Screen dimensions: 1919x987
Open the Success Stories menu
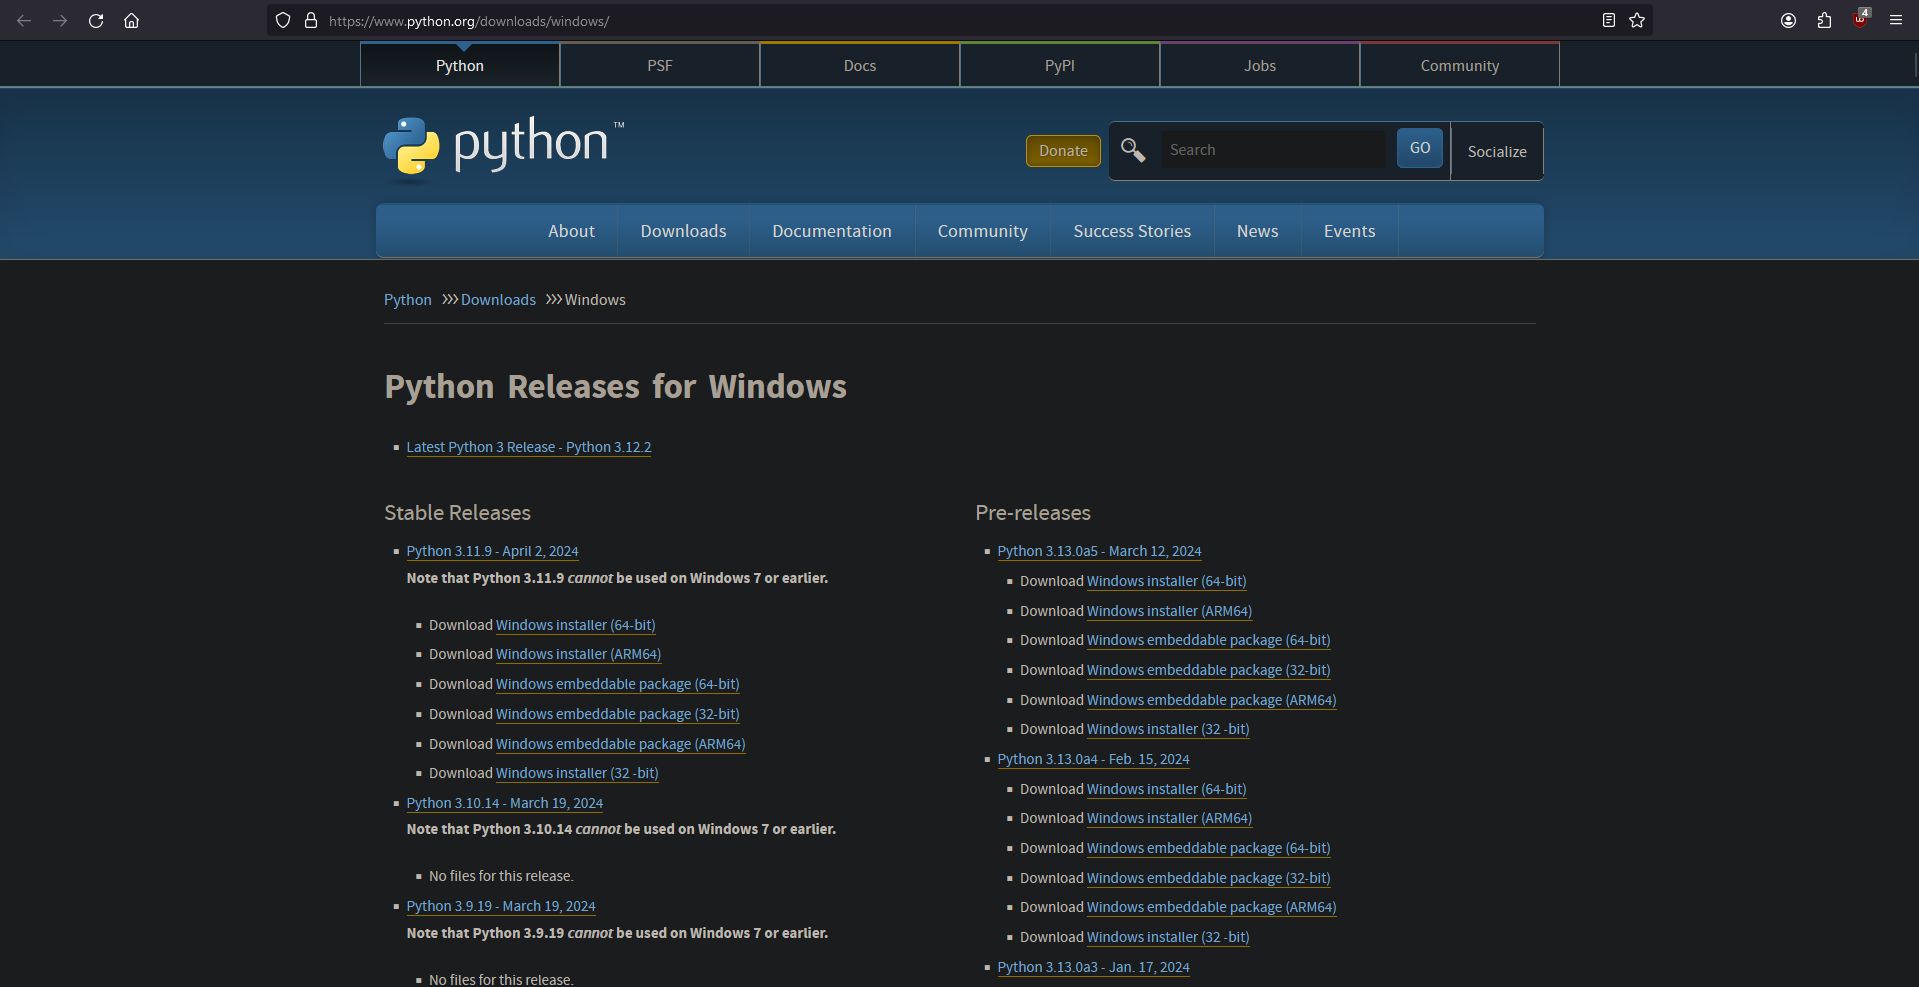[1132, 231]
